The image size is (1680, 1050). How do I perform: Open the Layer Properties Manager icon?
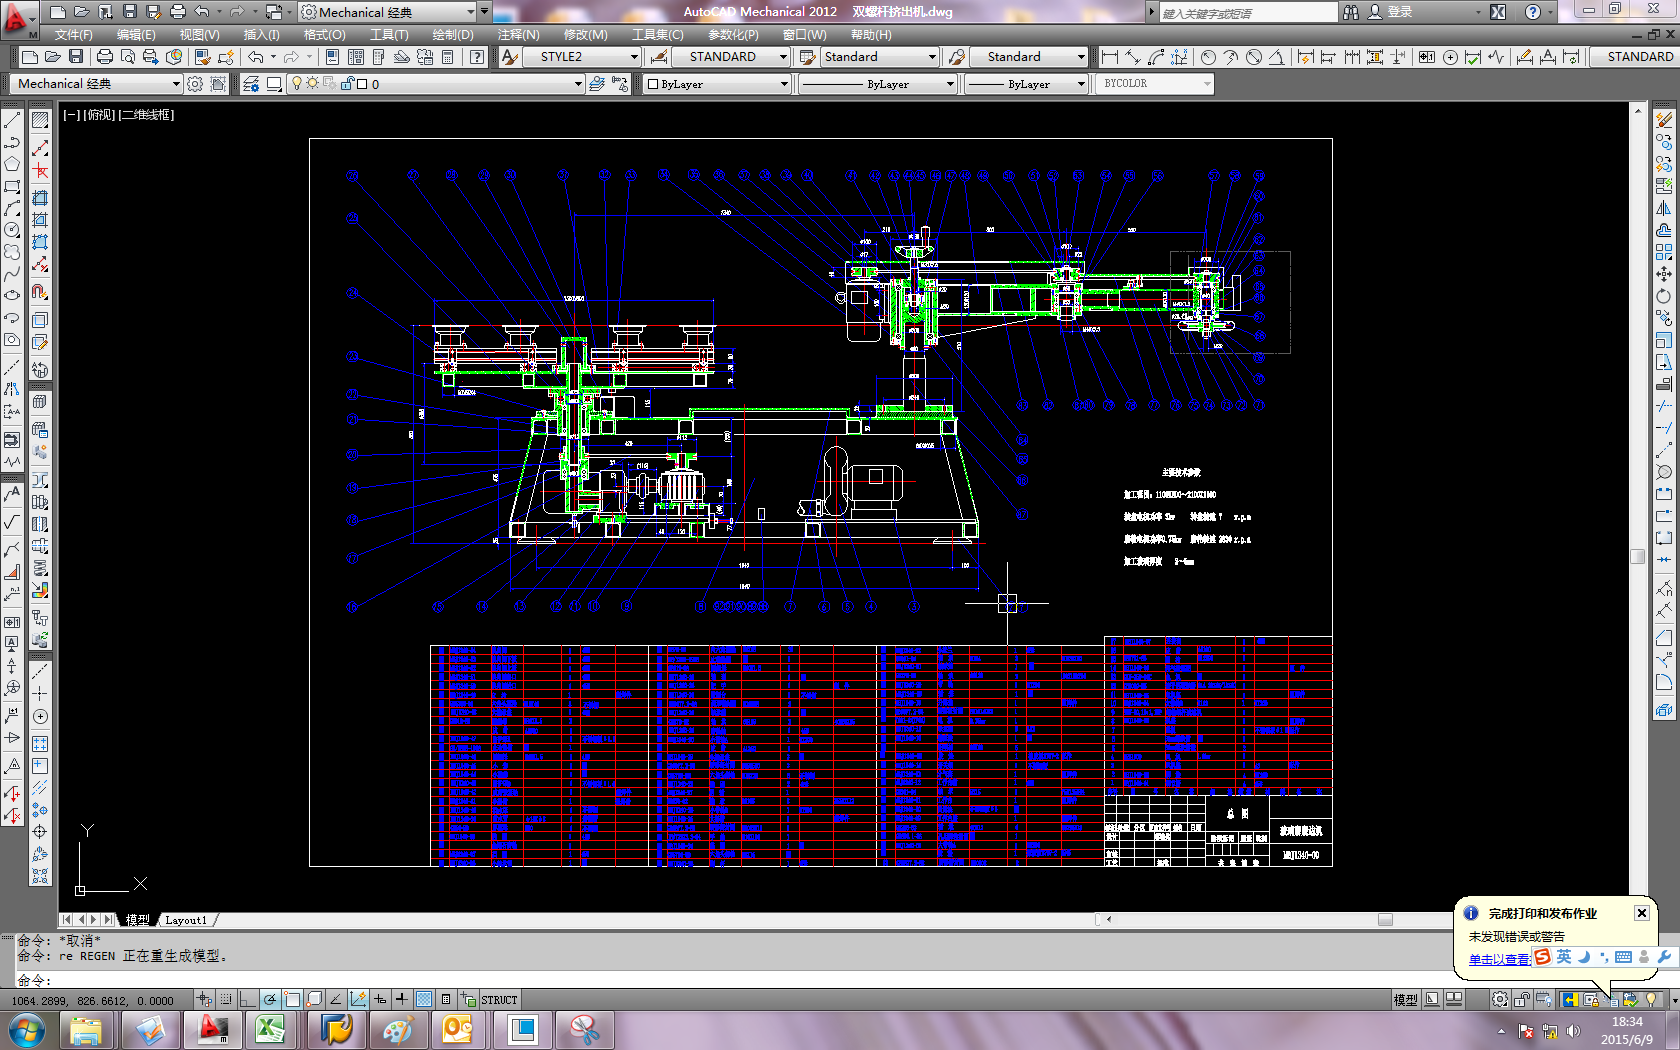click(x=251, y=84)
